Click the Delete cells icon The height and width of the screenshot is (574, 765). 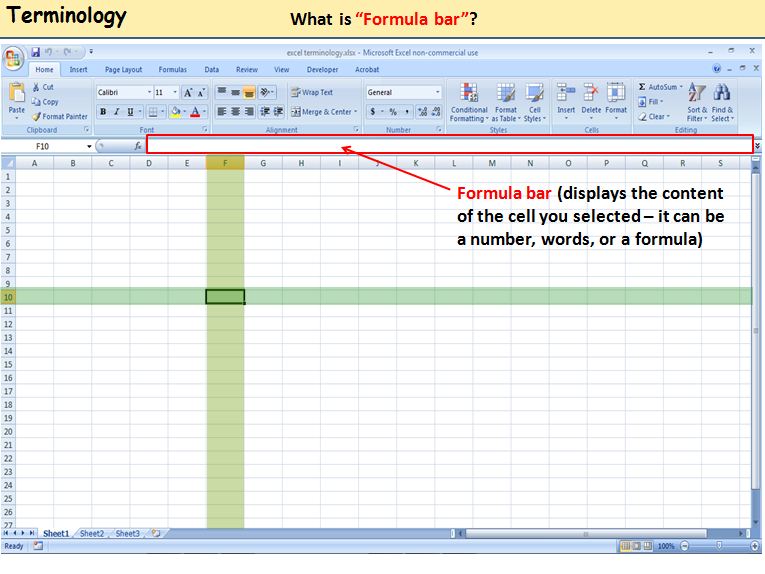pos(591,93)
